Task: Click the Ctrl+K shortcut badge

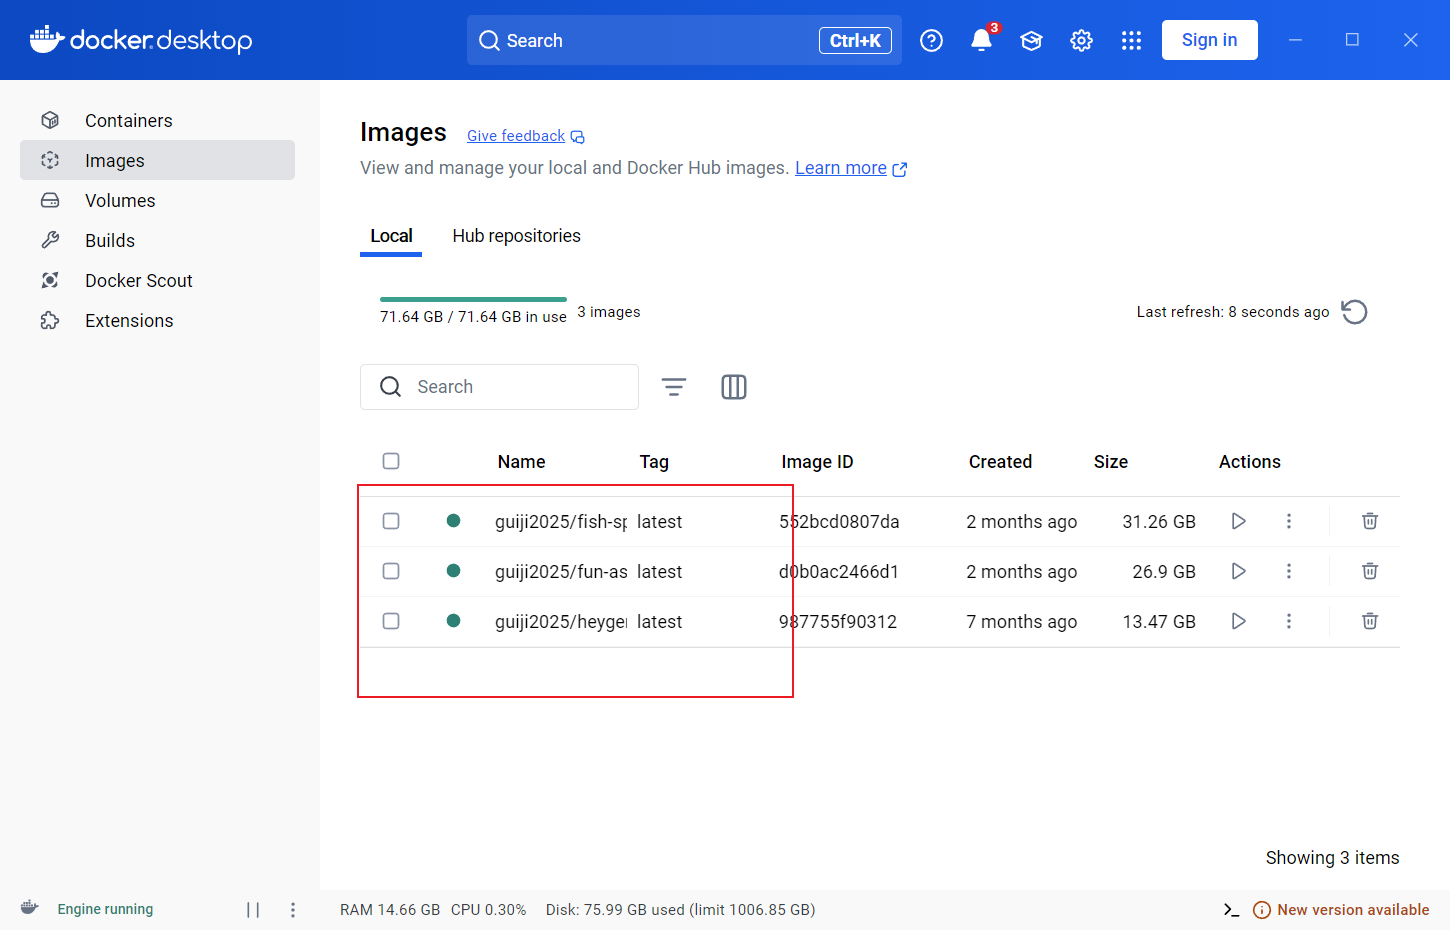Action: pos(855,40)
